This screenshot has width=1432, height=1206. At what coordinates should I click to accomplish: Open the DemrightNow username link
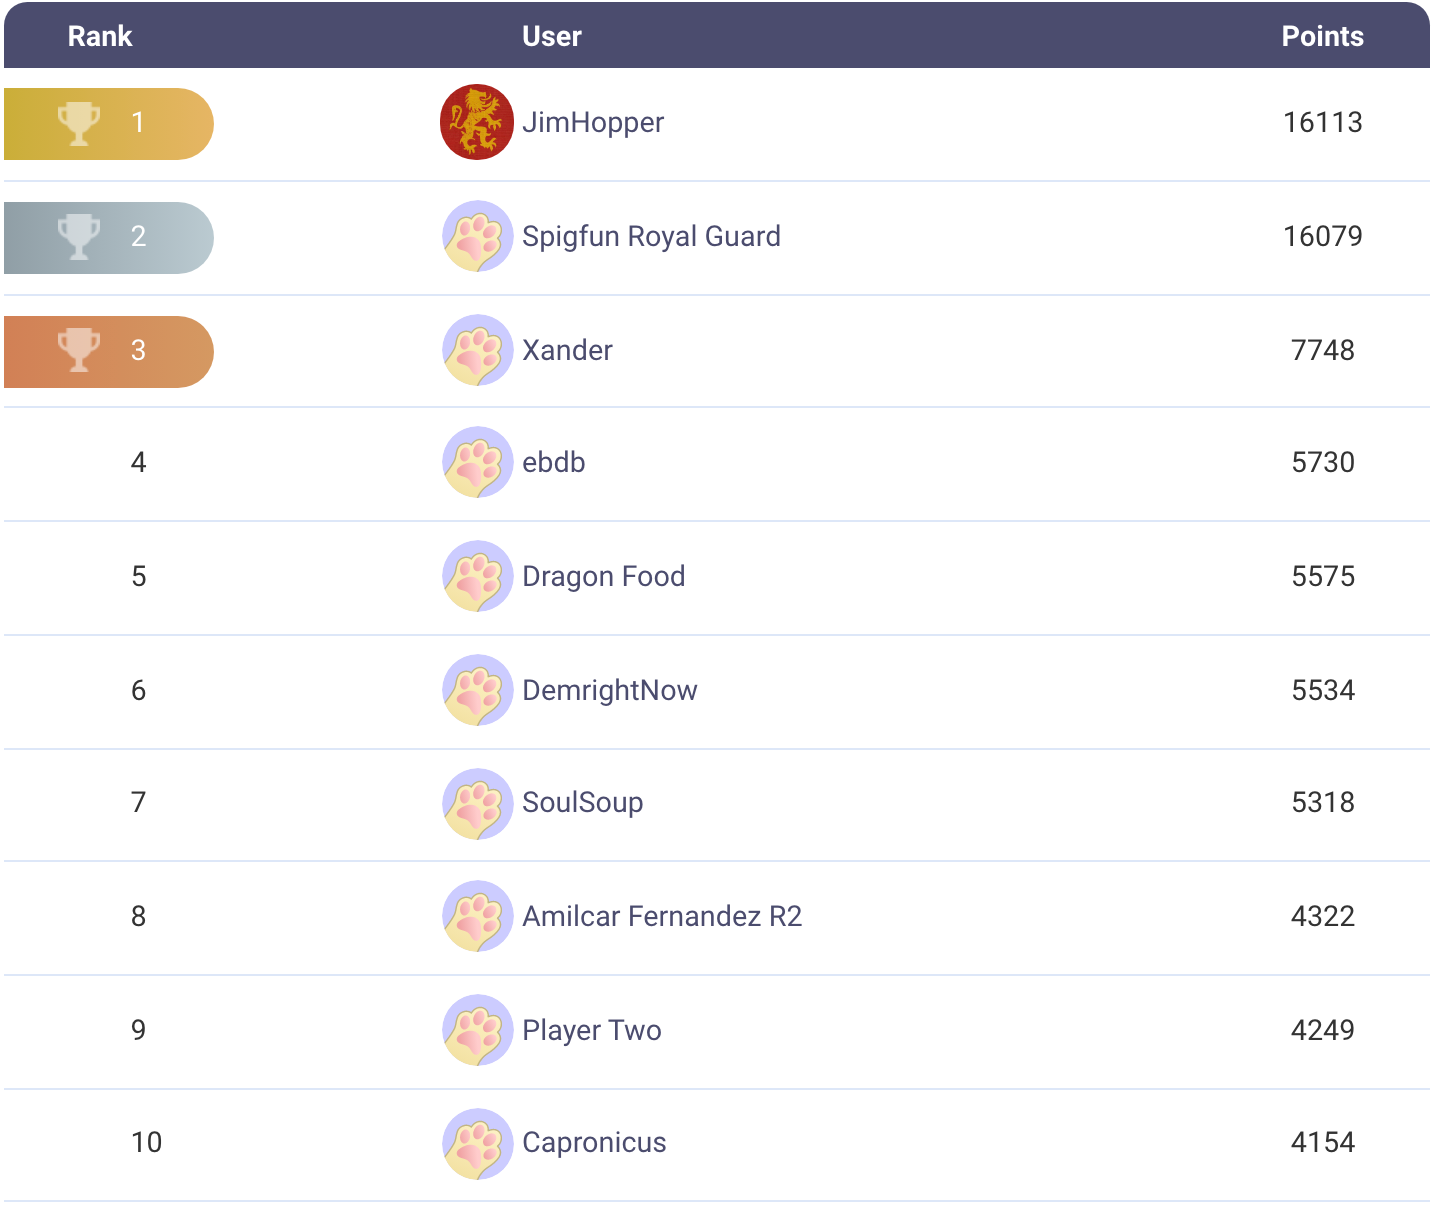pyautogui.click(x=610, y=690)
